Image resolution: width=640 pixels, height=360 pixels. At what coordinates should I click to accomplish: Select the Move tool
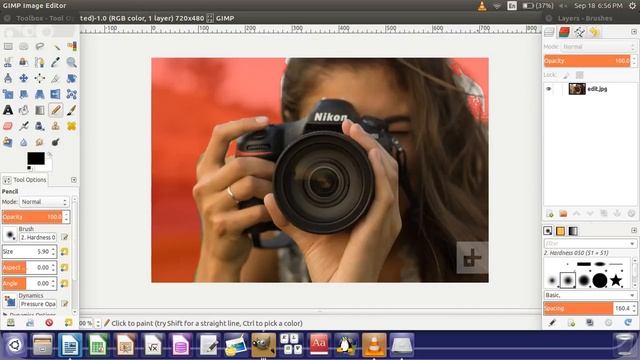point(24,78)
